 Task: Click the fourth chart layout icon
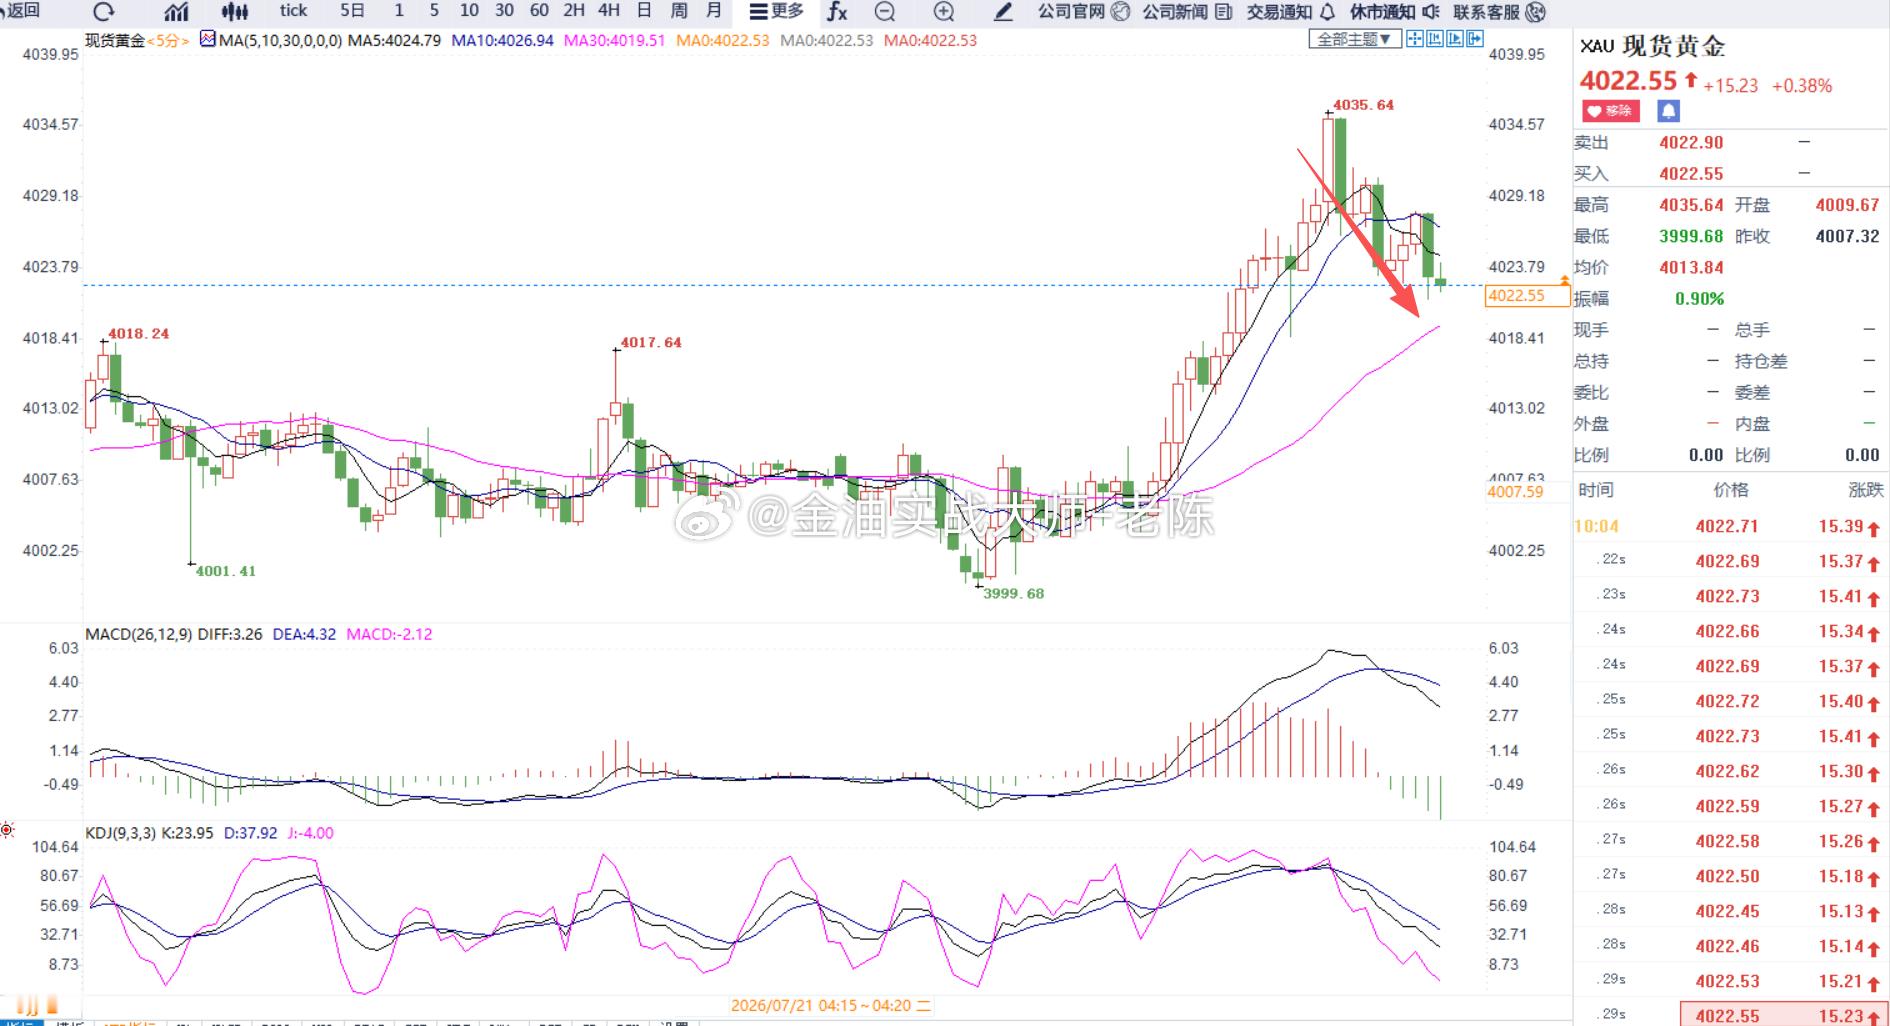1474,39
